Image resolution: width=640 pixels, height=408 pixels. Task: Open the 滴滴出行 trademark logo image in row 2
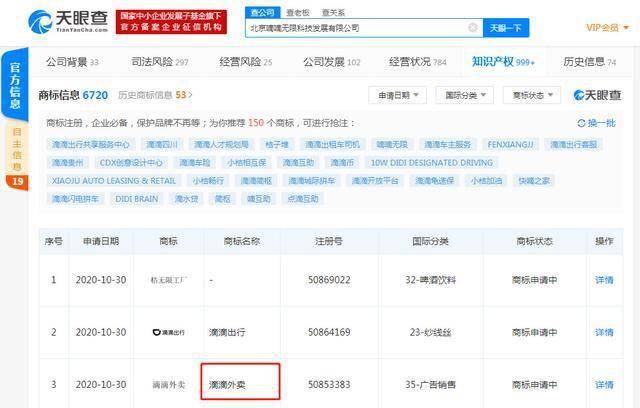[x=169, y=332]
